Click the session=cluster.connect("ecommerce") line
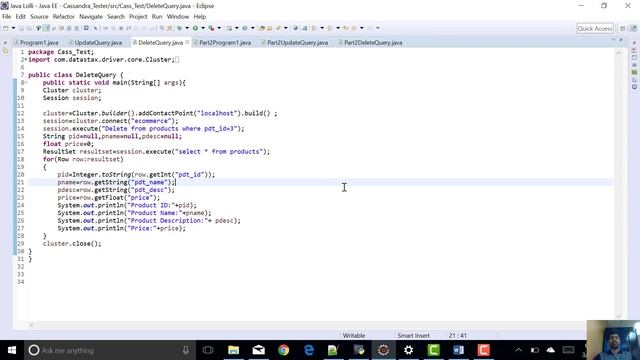Screen dimensions: 640x360 pyautogui.click(x=111, y=121)
